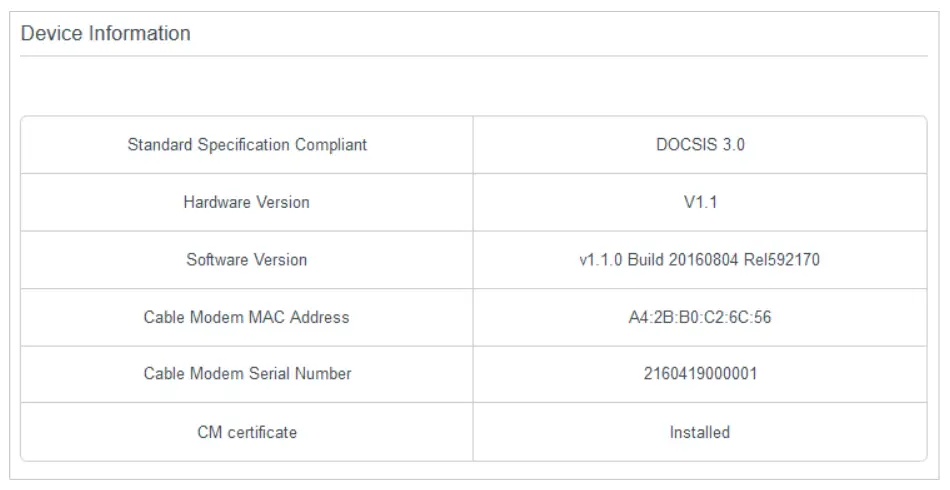Image resolution: width=950 pixels, height=490 pixels.
Task: Click the Hardware Version label
Action: (x=247, y=202)
